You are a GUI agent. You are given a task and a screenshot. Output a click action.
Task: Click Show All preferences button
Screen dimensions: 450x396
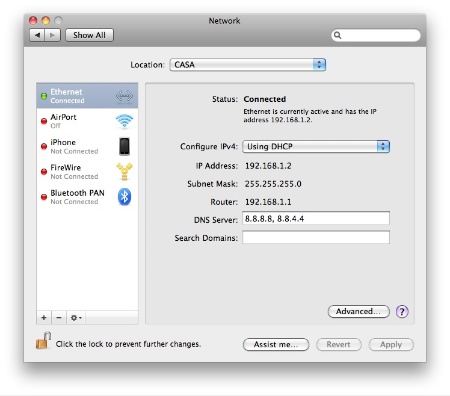[x=89, y=35]
